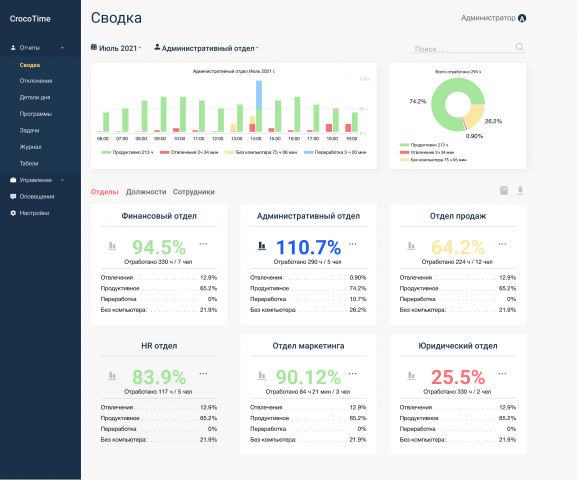Viewport: 577px width, 480px height.
Task: Toggle green Продуктивно legend in donut chart
Action: (424, 145)
